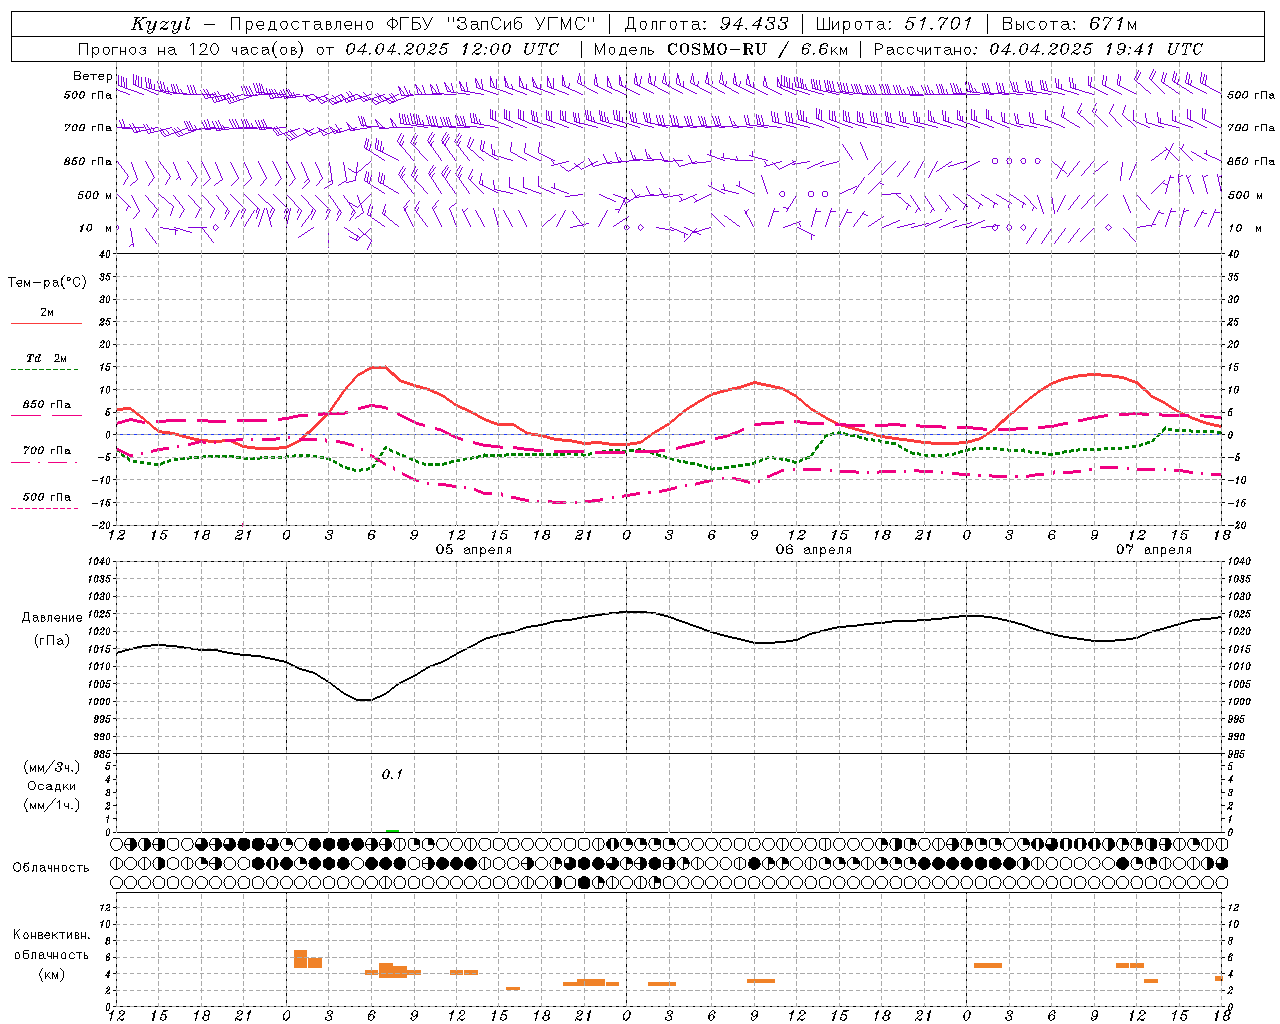Click the "Td 2м" dew point legend entry

click(x=47, y=358)
